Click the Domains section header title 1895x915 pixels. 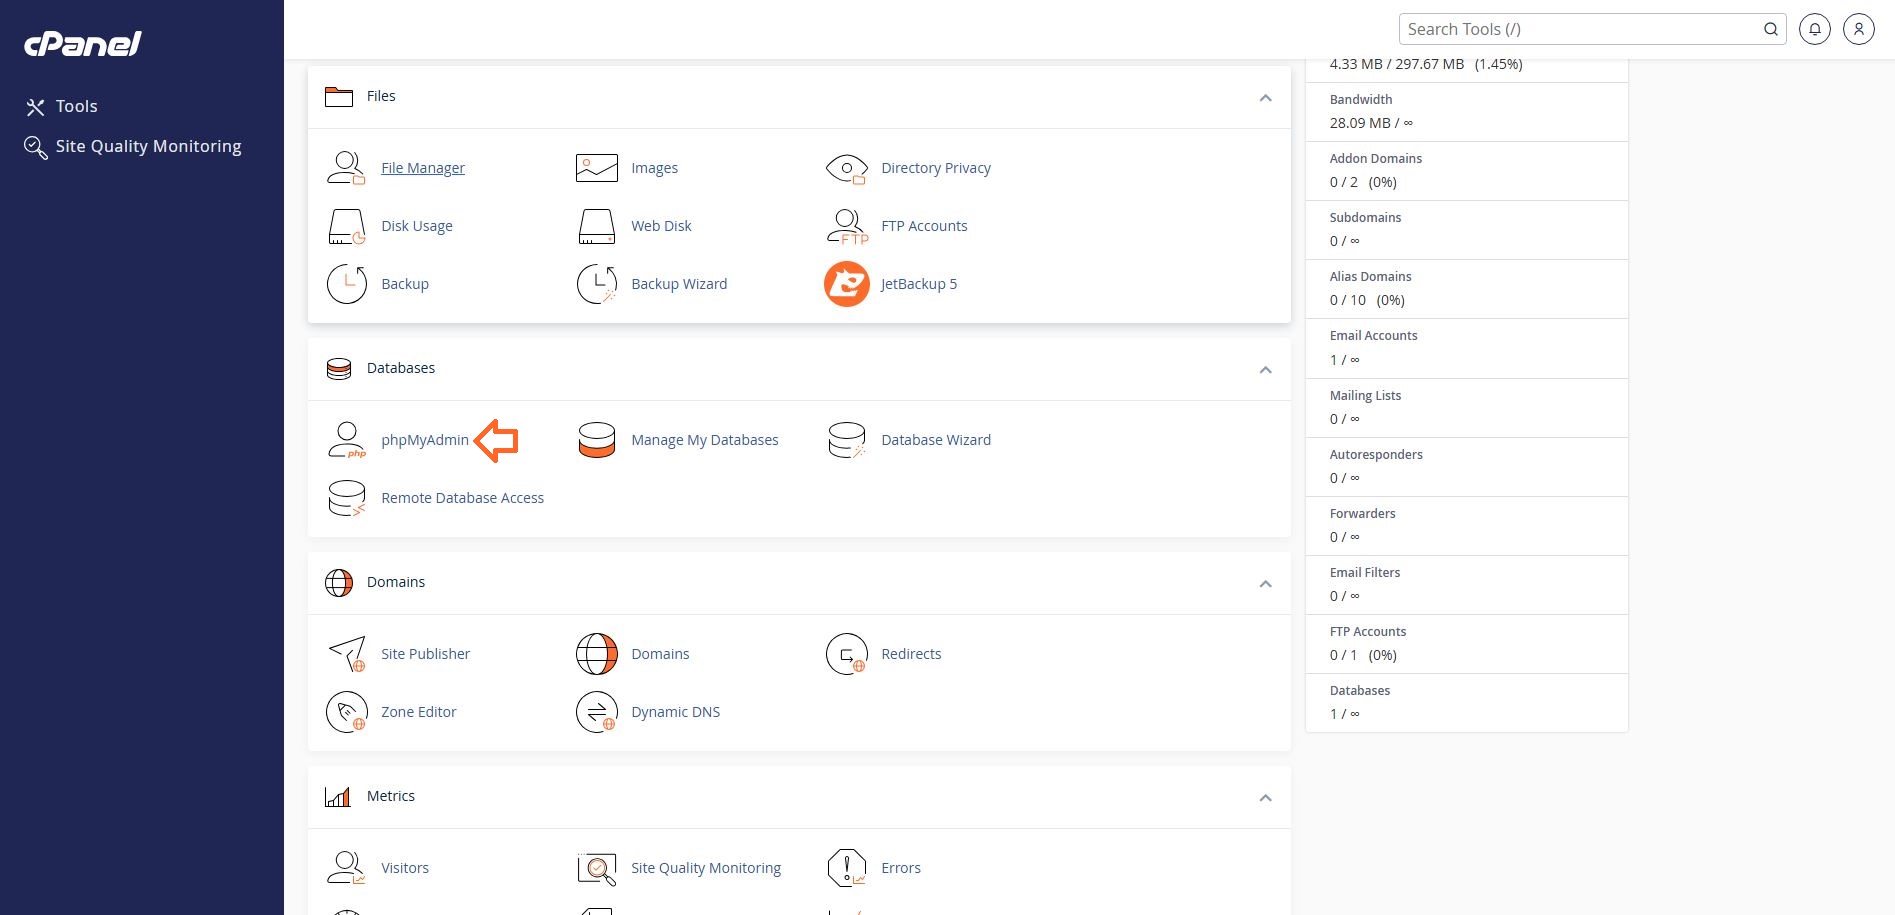pyautogui.click(x=396, y=582)
